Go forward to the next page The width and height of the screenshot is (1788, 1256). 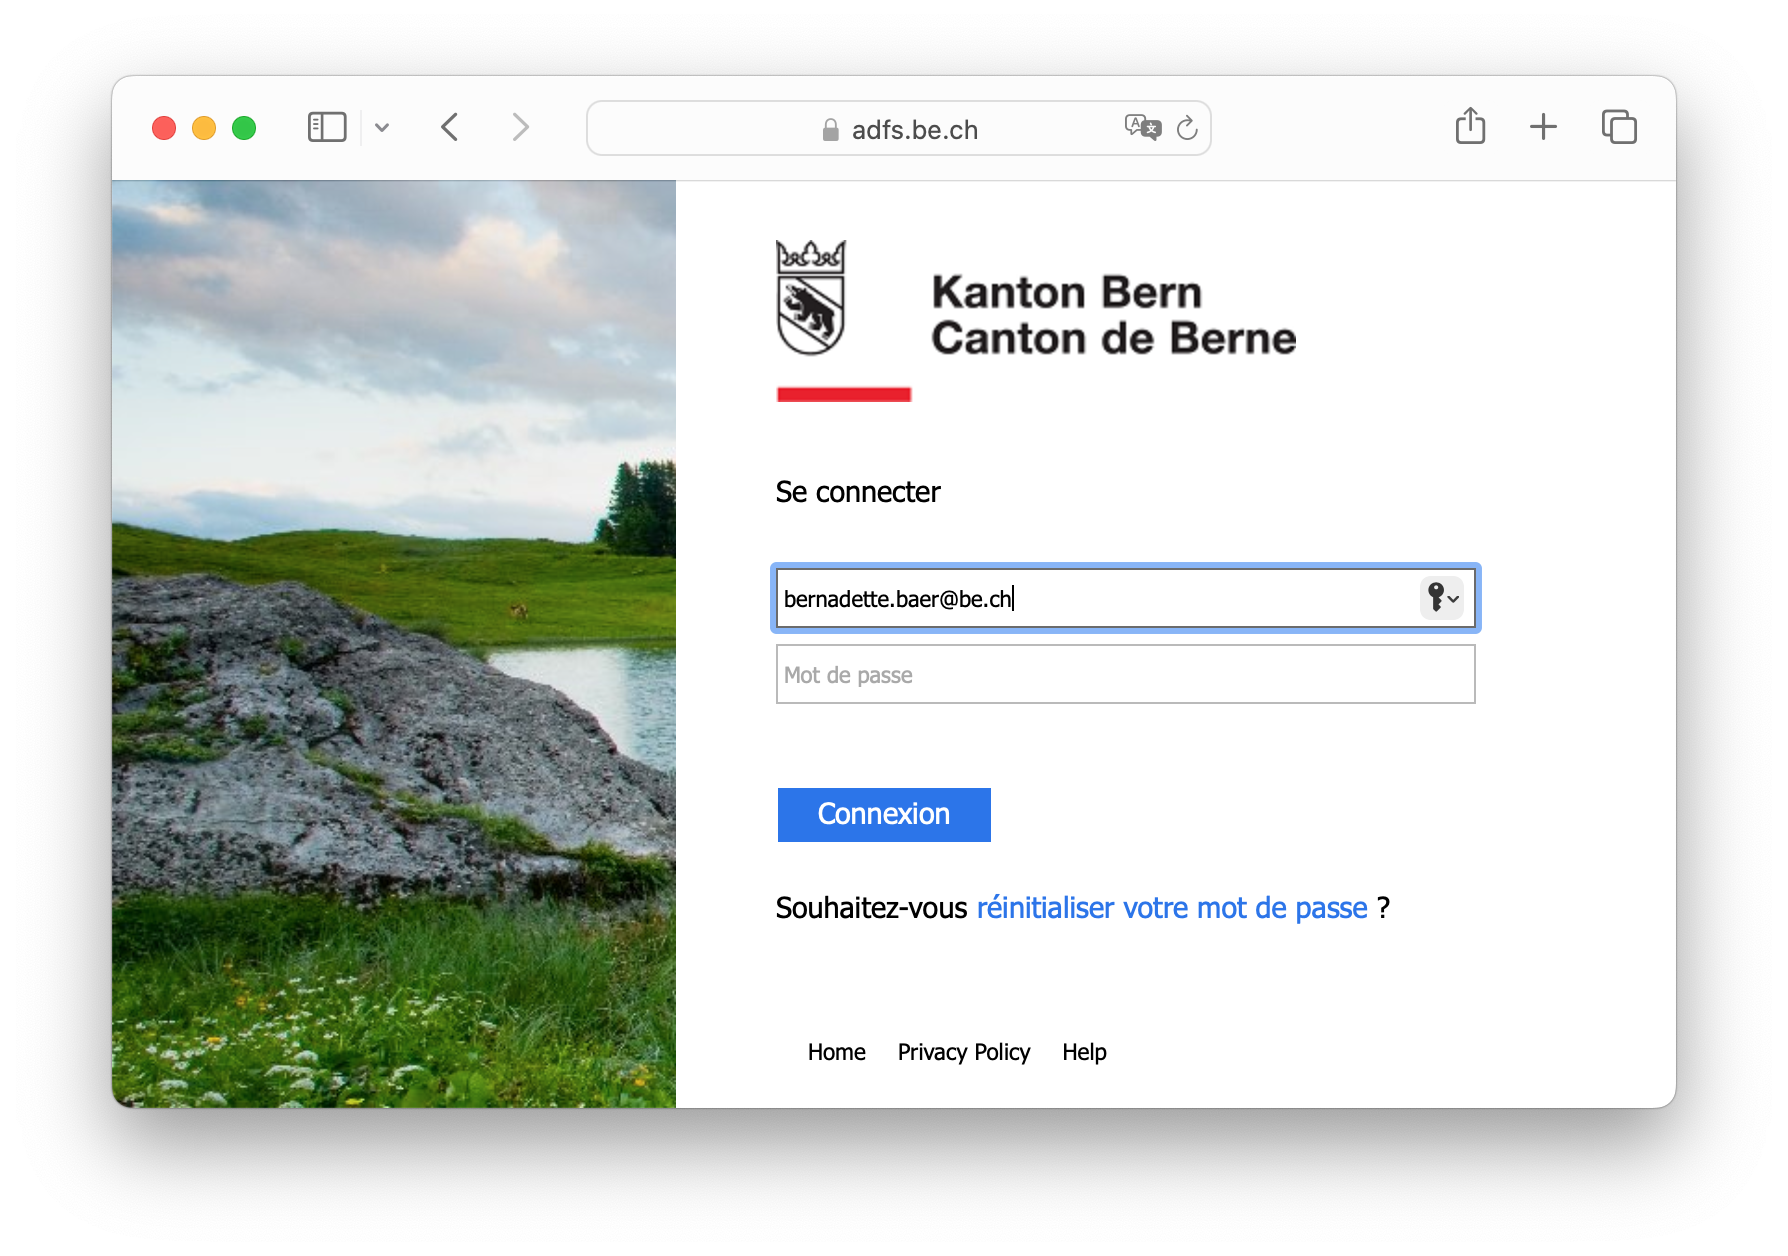pyautogui.click(x=520, y=127)
